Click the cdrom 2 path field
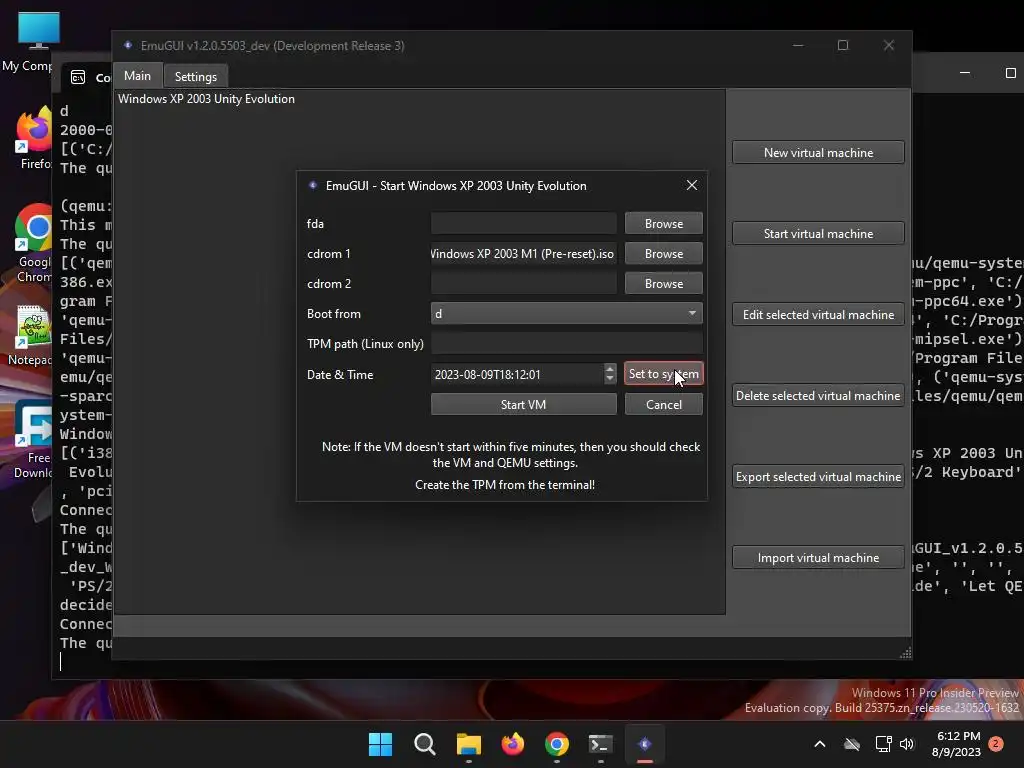This screenshot has height=768, width=1024. (523, 283)
